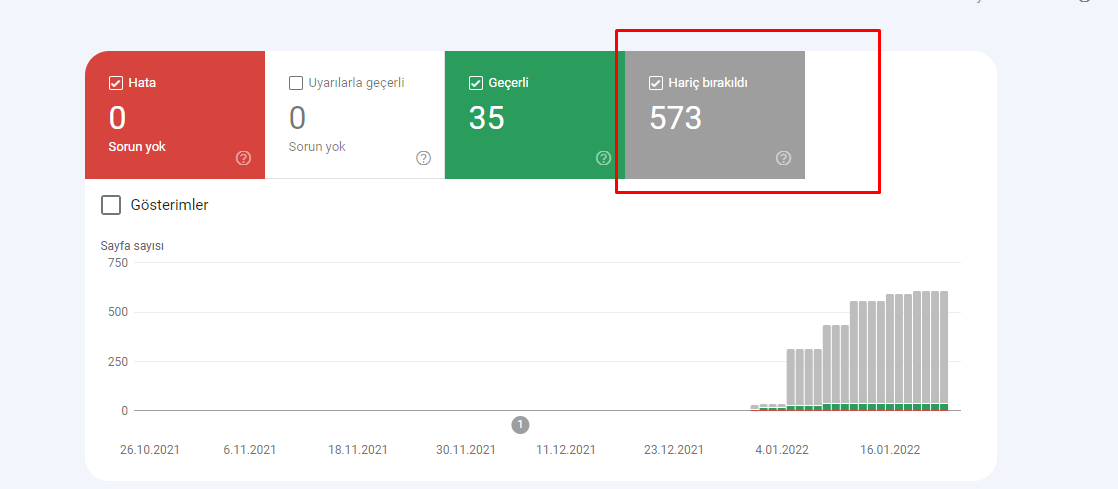Toggle the Hariç bırakıldı checkbox
This screenshot has height=489, width=1118.
(656, 83)
